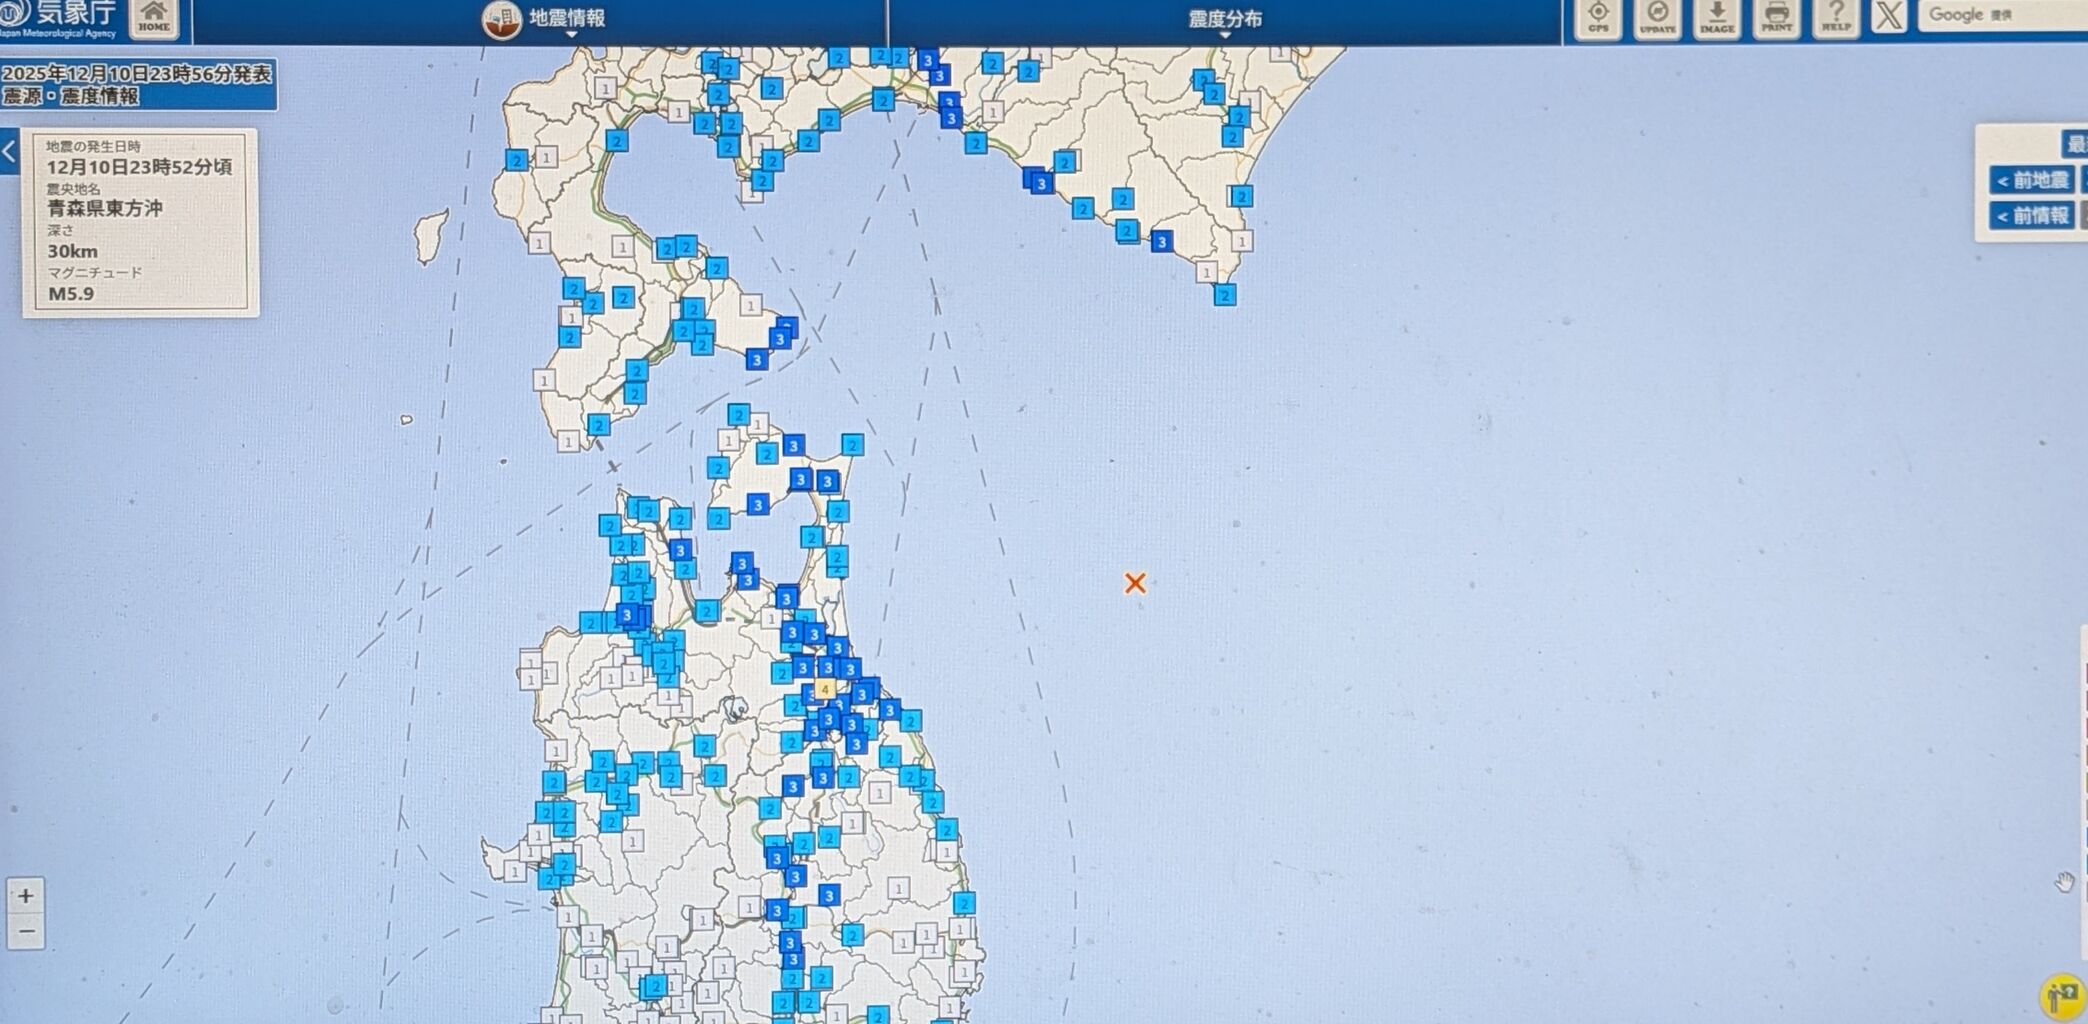
Task: Click the 2025年12月10日23時56分発表 heading
Action: pyautogui.click(x=136, y=74)
